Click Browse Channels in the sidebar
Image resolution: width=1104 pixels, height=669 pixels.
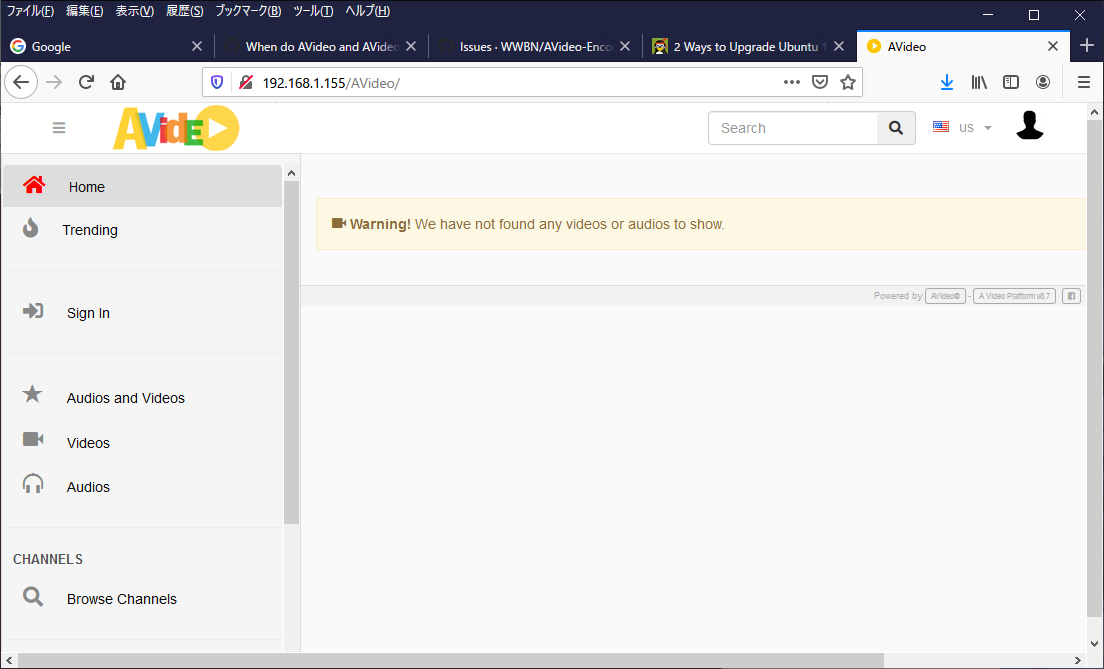142,599
